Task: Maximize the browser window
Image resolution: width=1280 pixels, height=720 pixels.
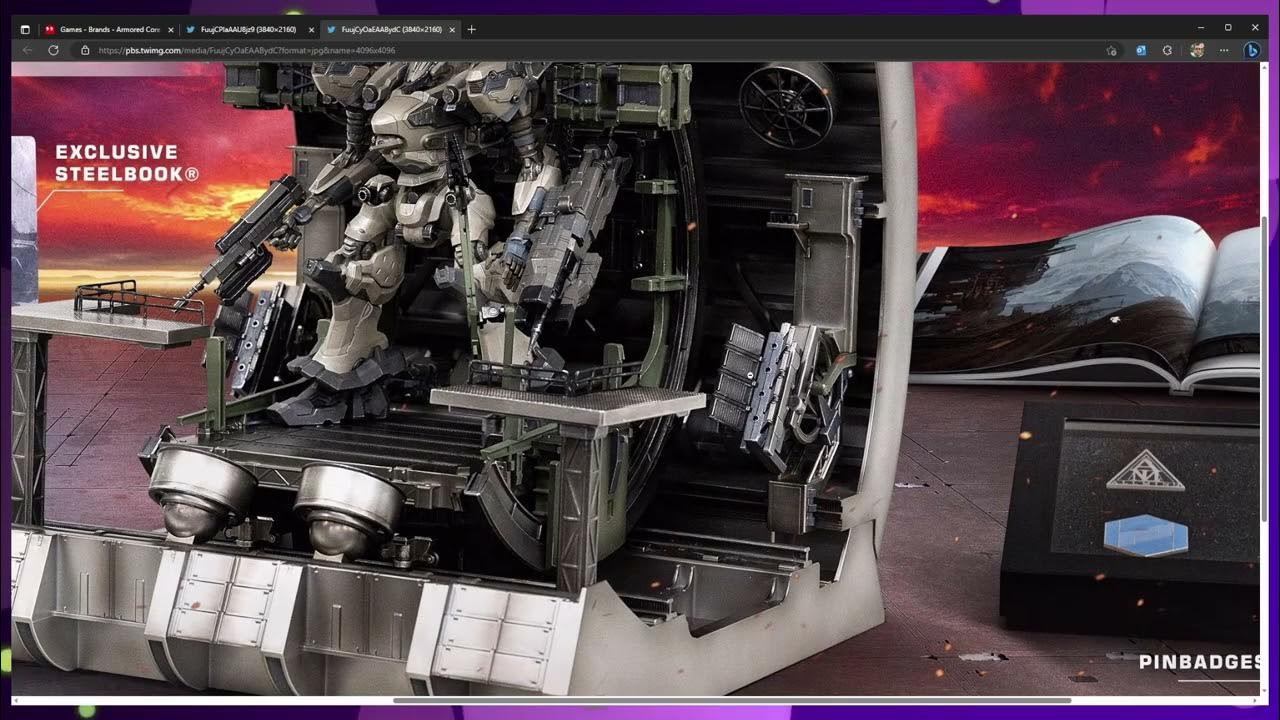Action: (x=1228, y=28)
